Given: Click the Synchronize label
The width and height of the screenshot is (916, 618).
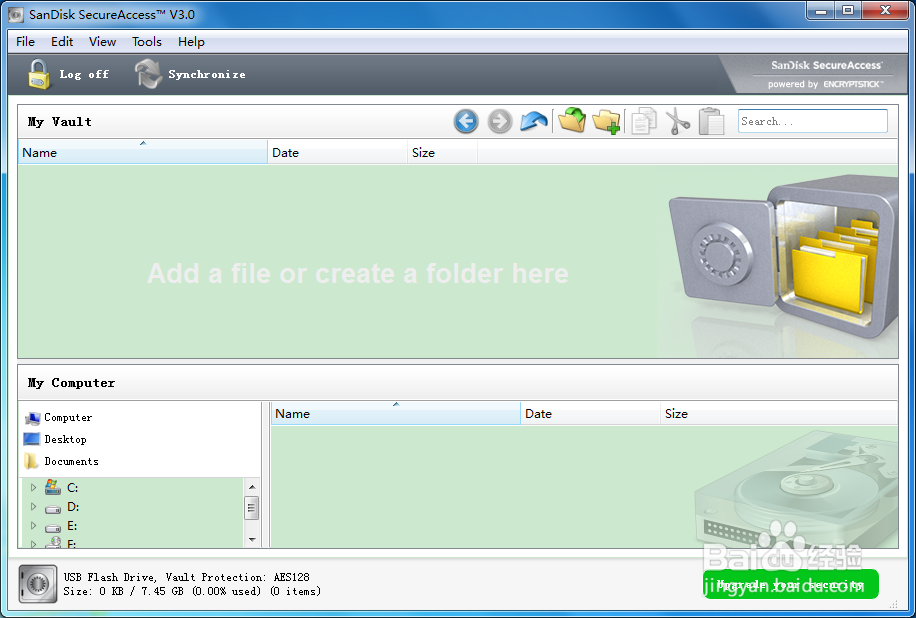Looking at the screenshot, I should coord(207,74).
